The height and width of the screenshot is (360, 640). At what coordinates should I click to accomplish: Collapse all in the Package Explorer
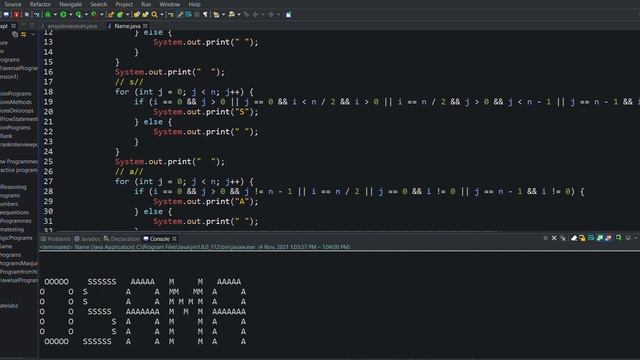tap(15, 34)
